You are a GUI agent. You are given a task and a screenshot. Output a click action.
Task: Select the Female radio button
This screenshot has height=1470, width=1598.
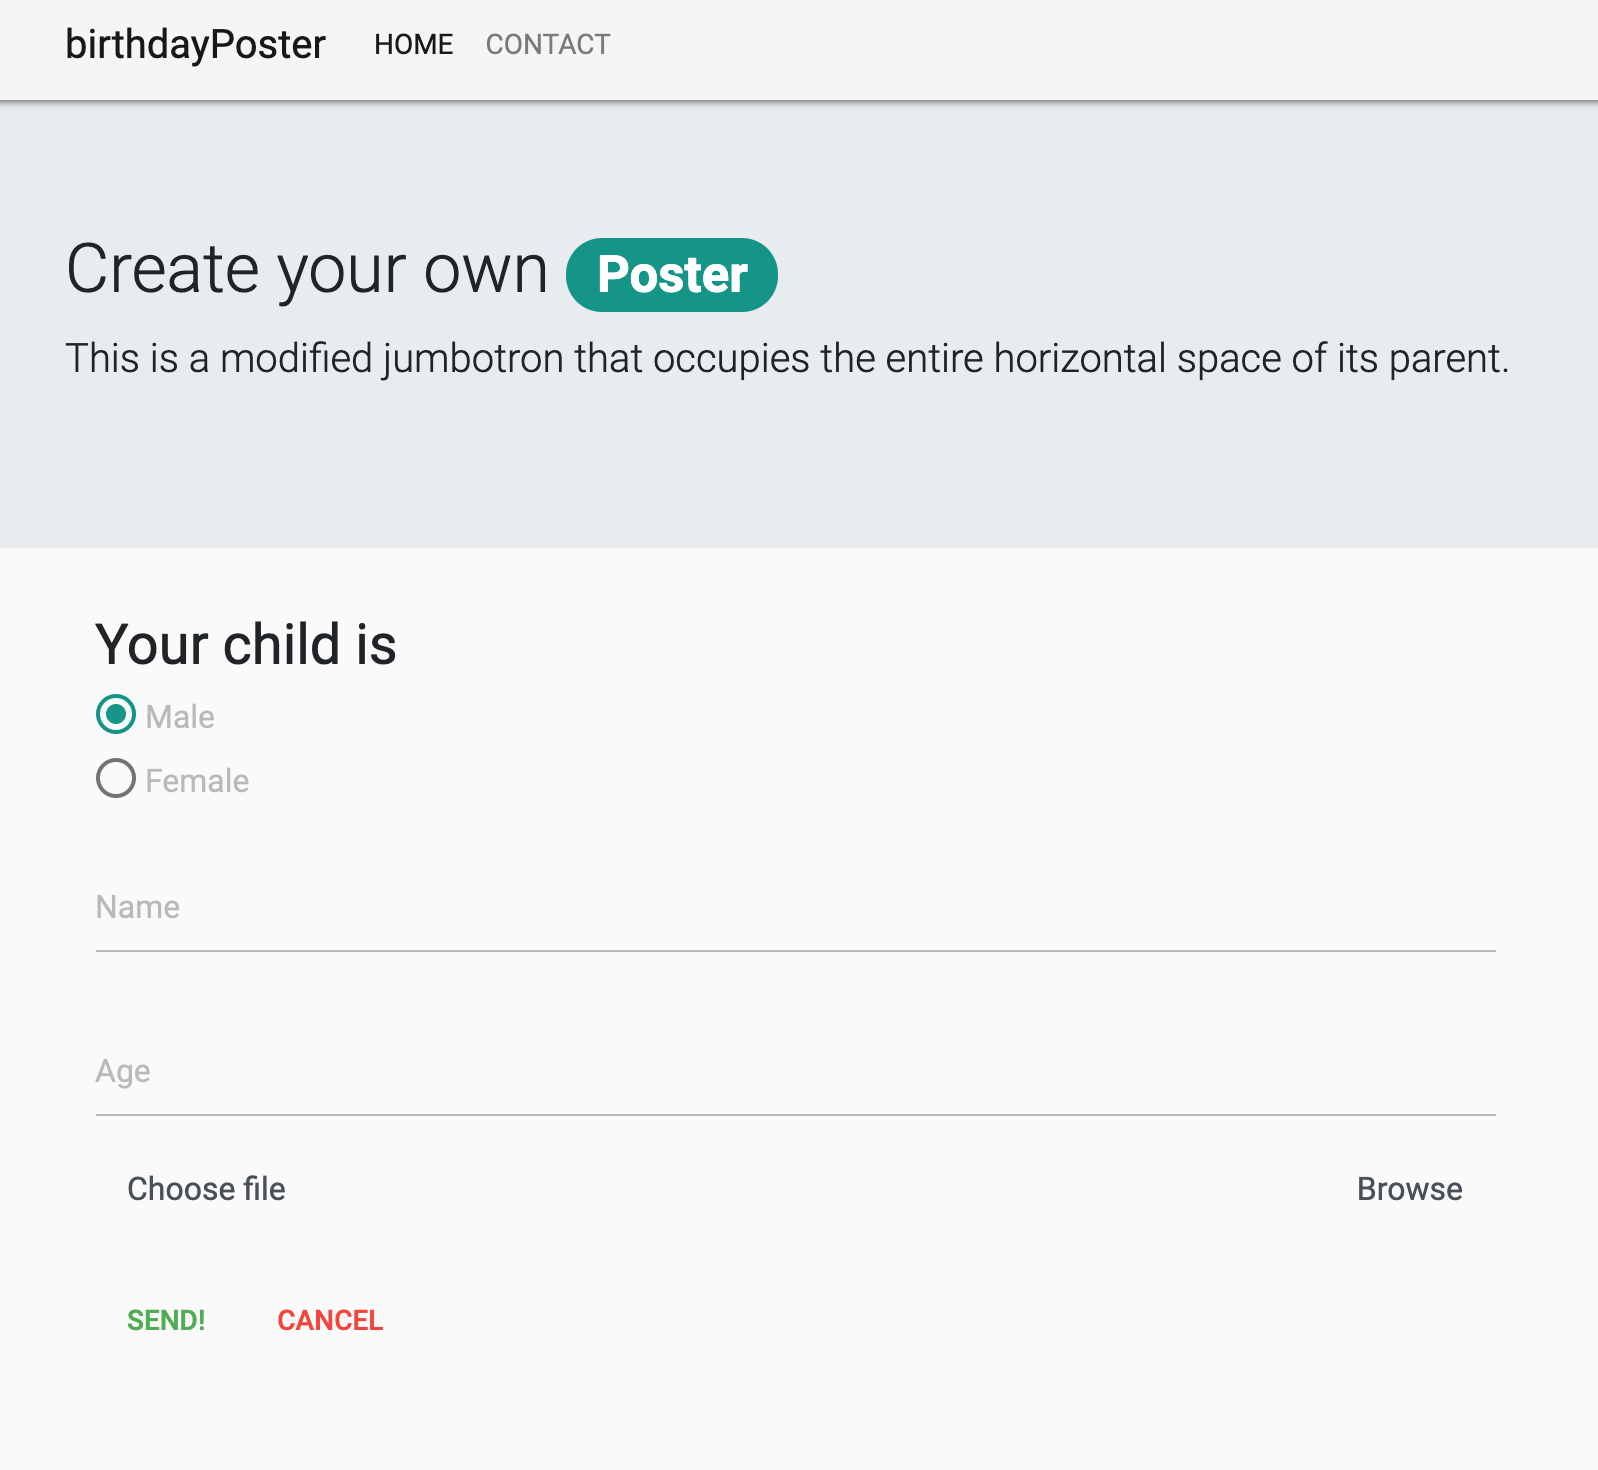(115, 780)
